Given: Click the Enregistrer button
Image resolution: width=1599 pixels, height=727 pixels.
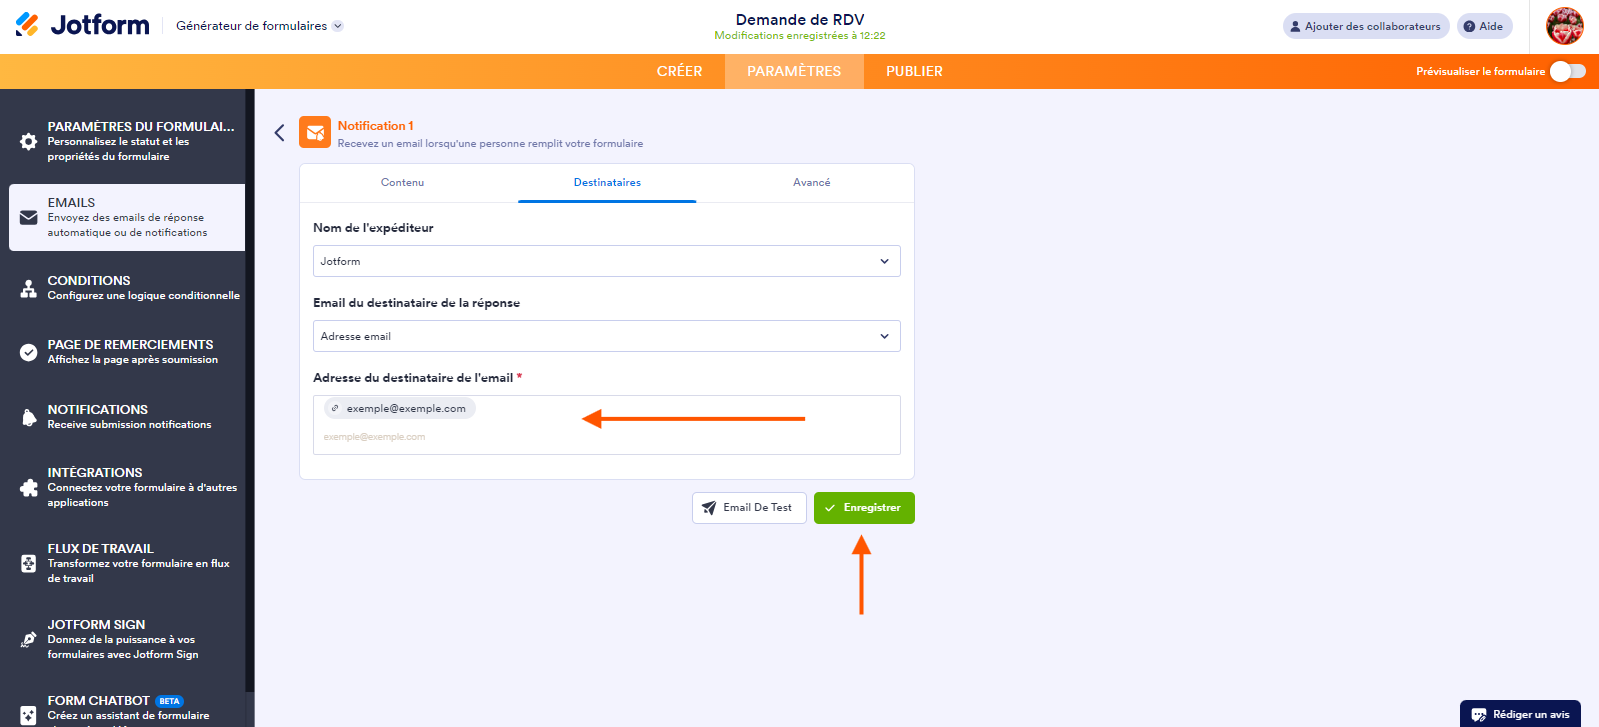Looking at the screenshot, I should click(863, 507).
